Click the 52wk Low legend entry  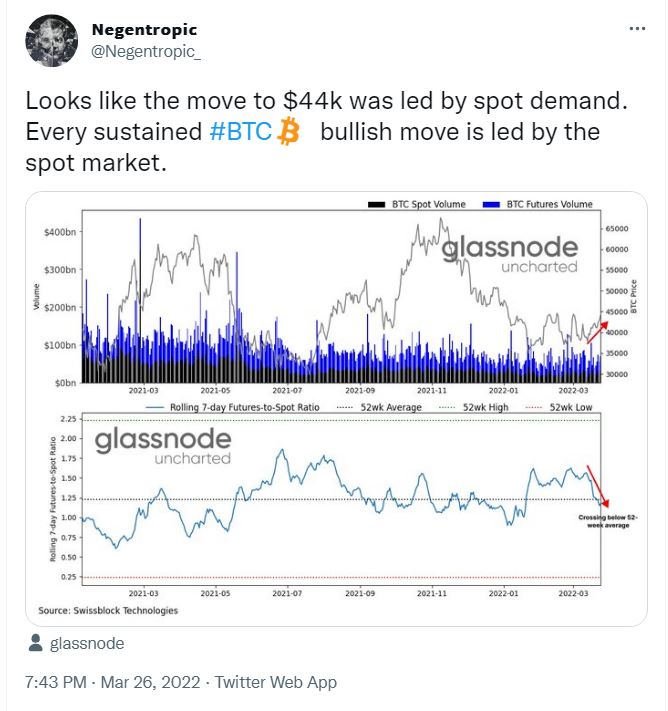[559, 407]
